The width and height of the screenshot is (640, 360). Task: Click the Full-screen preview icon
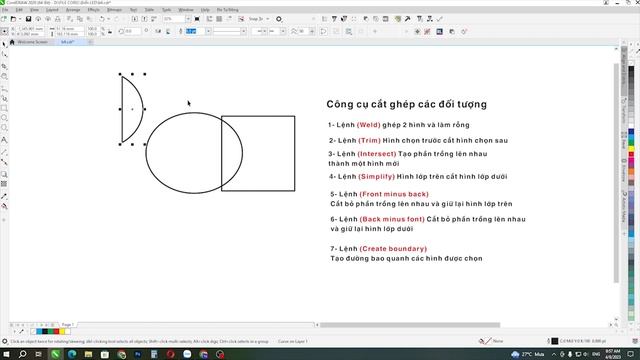197,19
